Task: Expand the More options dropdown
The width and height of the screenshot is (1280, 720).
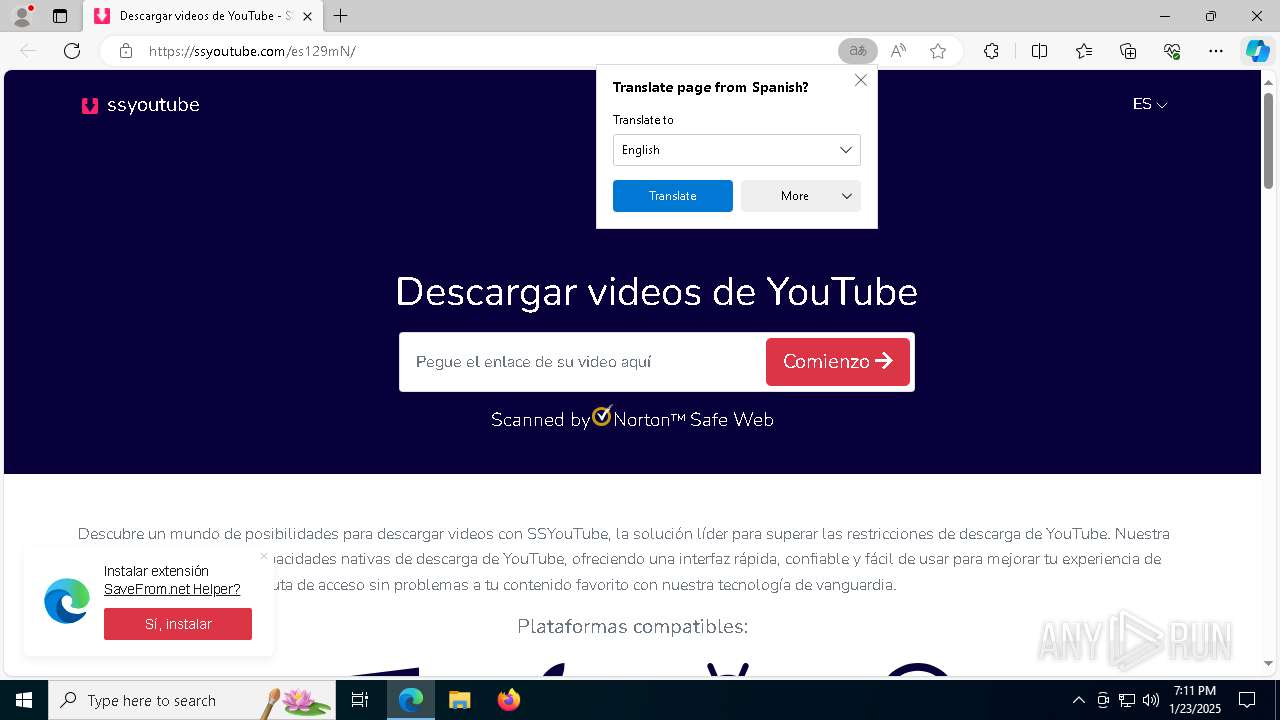Action: [x=801, y=196]
